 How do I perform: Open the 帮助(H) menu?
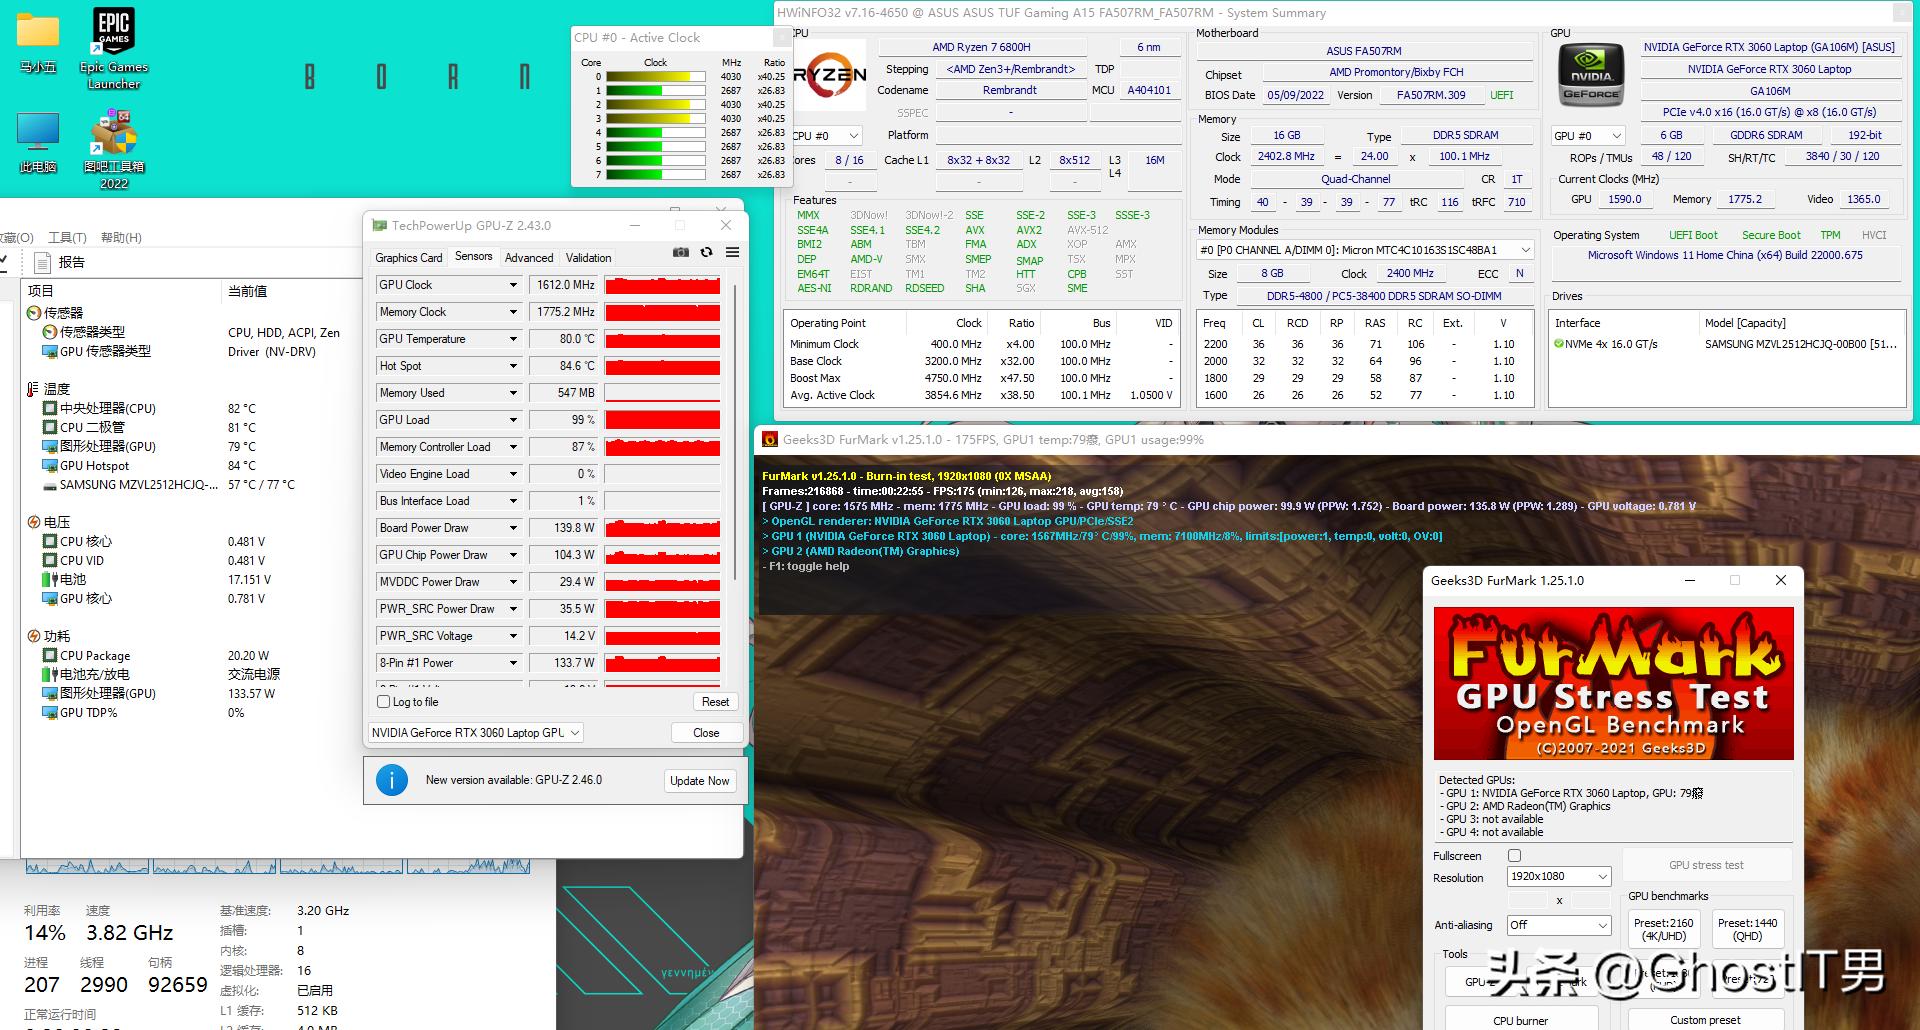(x=121, y=238)
